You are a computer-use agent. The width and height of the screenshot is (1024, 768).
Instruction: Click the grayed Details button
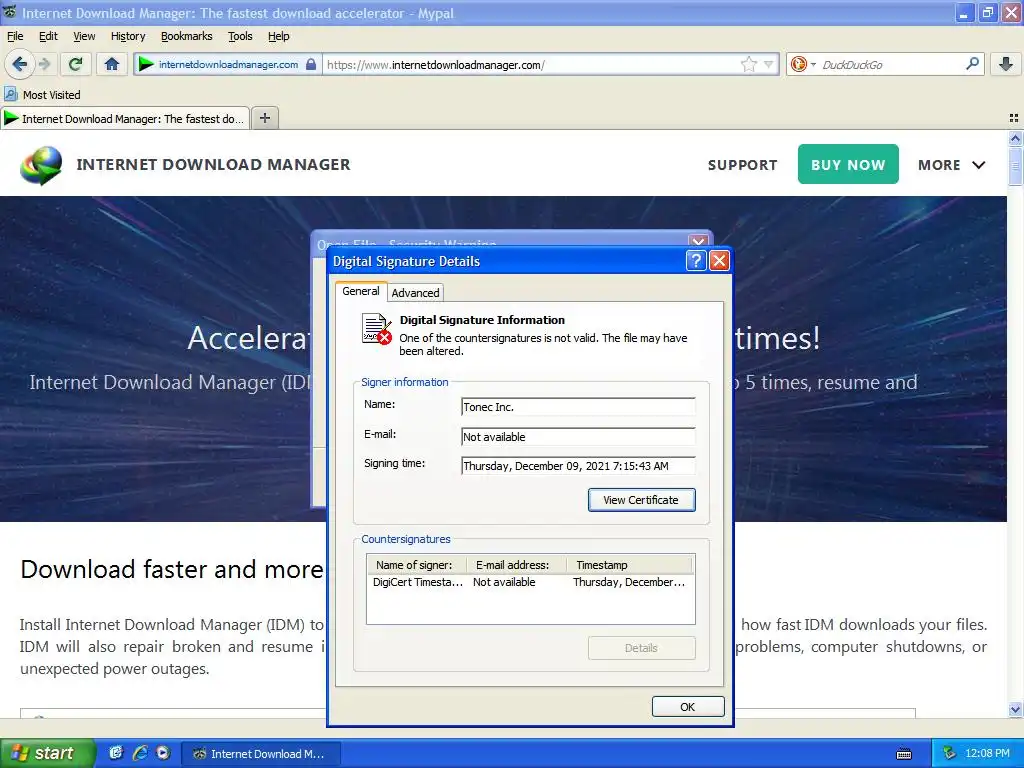(641, 648)
